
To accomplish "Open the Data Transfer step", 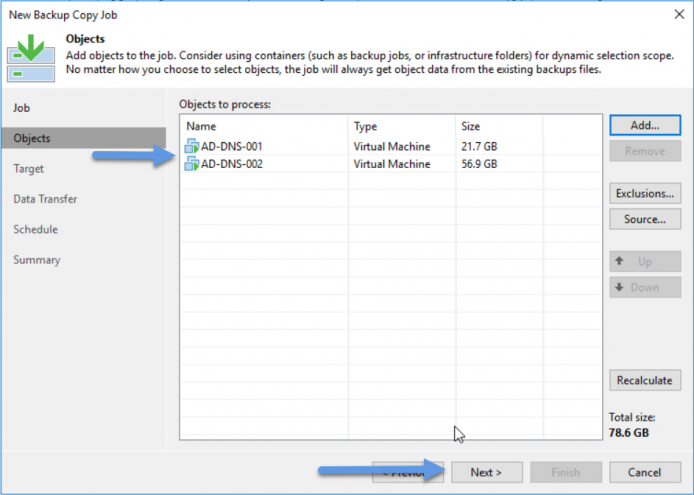I will point(45,199).
